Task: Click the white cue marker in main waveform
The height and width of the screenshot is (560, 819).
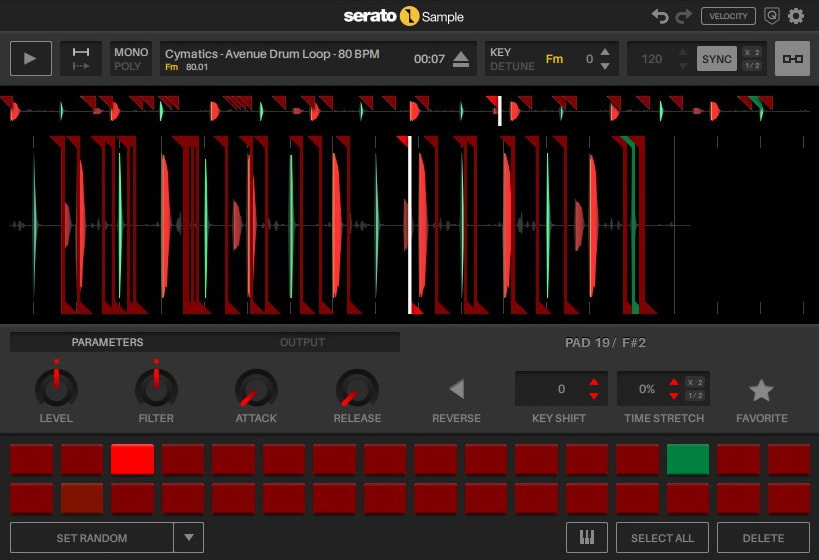Action: (410, 225)
